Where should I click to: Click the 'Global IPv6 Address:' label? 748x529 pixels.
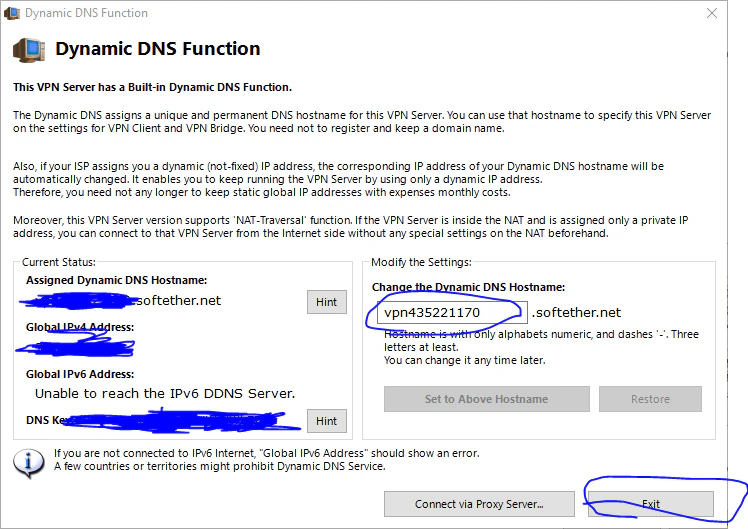(x=80, y=374)
